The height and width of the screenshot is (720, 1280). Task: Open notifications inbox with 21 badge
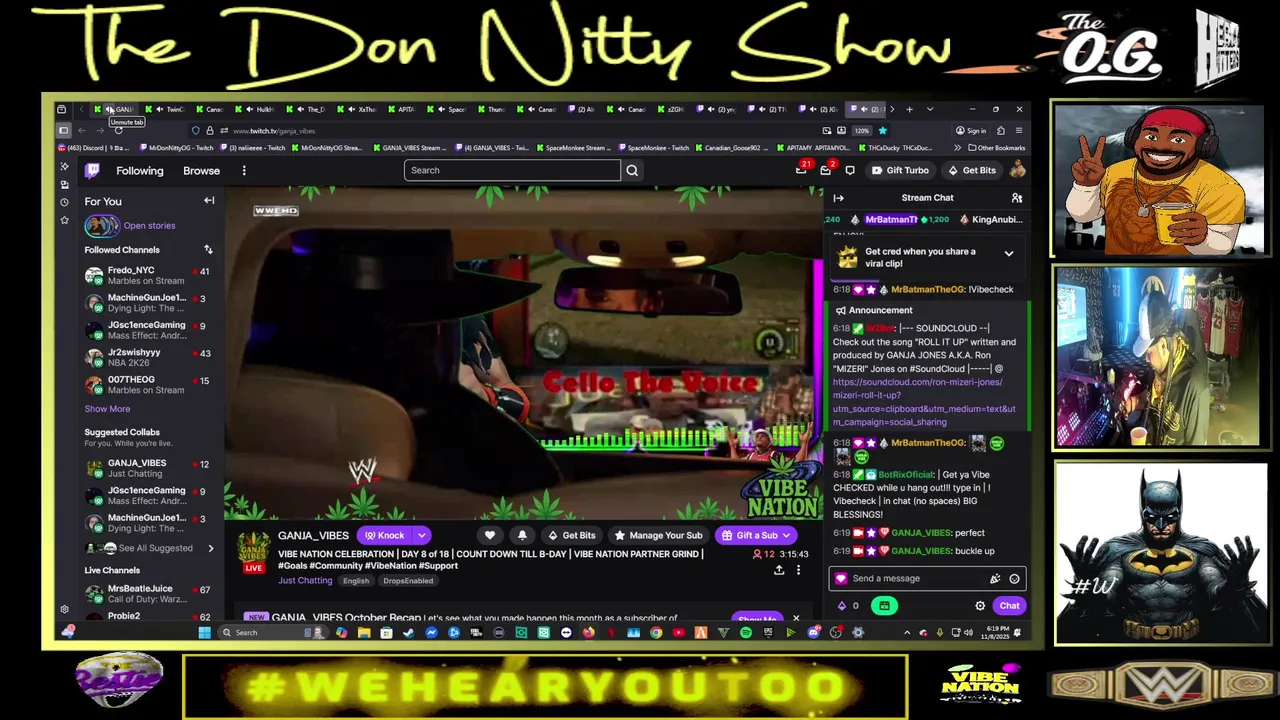pos(802,169)
